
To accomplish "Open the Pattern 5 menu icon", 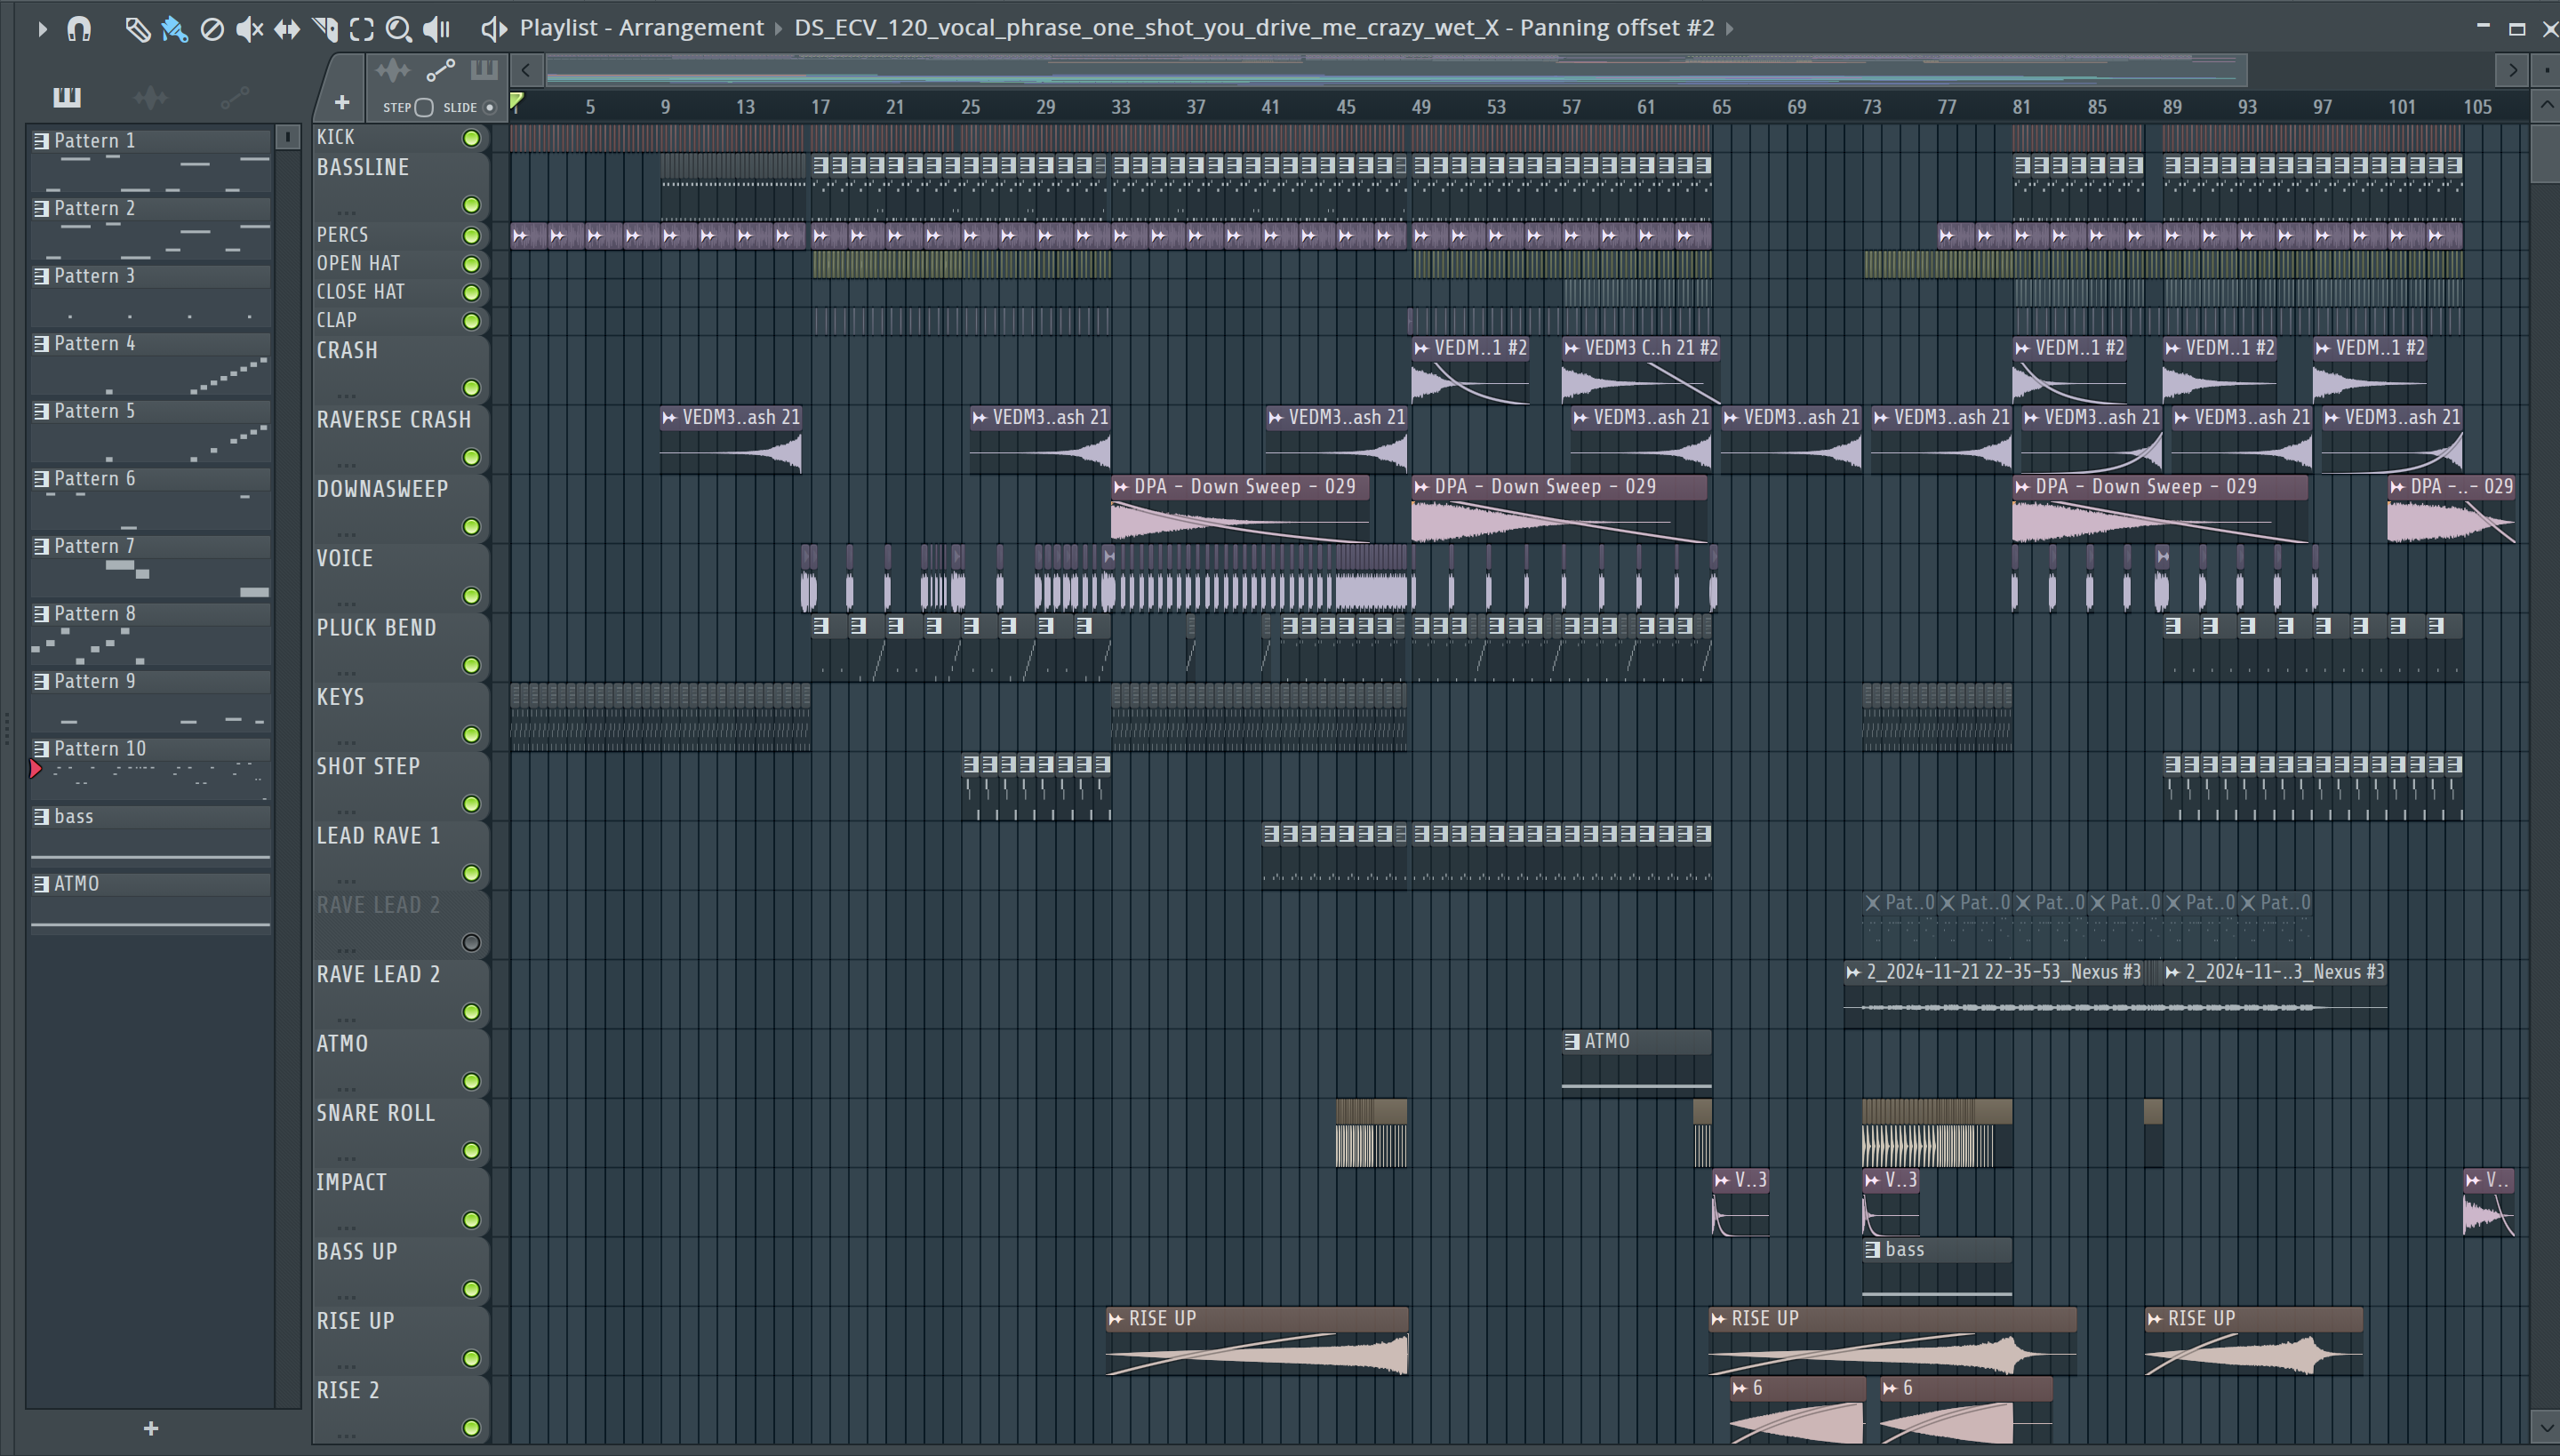I will tap(41, 411).
